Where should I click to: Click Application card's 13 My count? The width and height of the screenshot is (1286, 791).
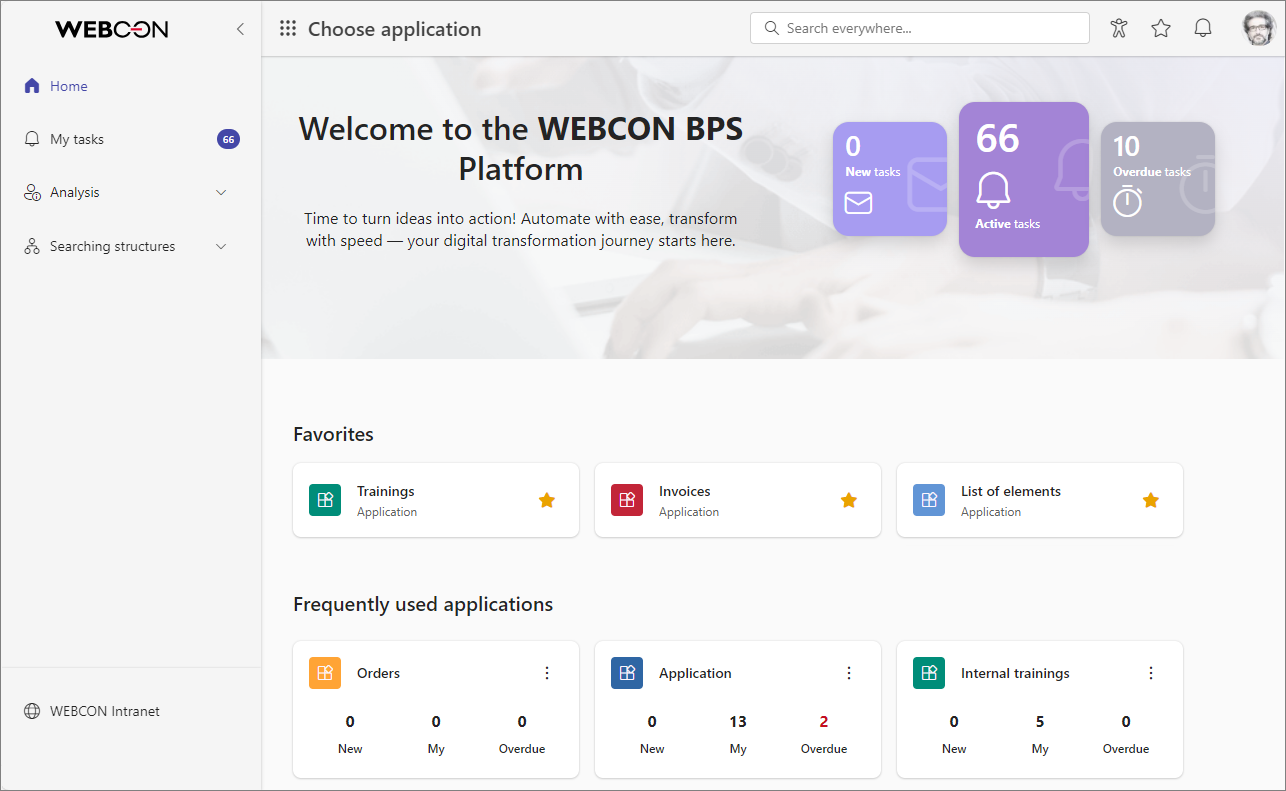coord(738,722)
